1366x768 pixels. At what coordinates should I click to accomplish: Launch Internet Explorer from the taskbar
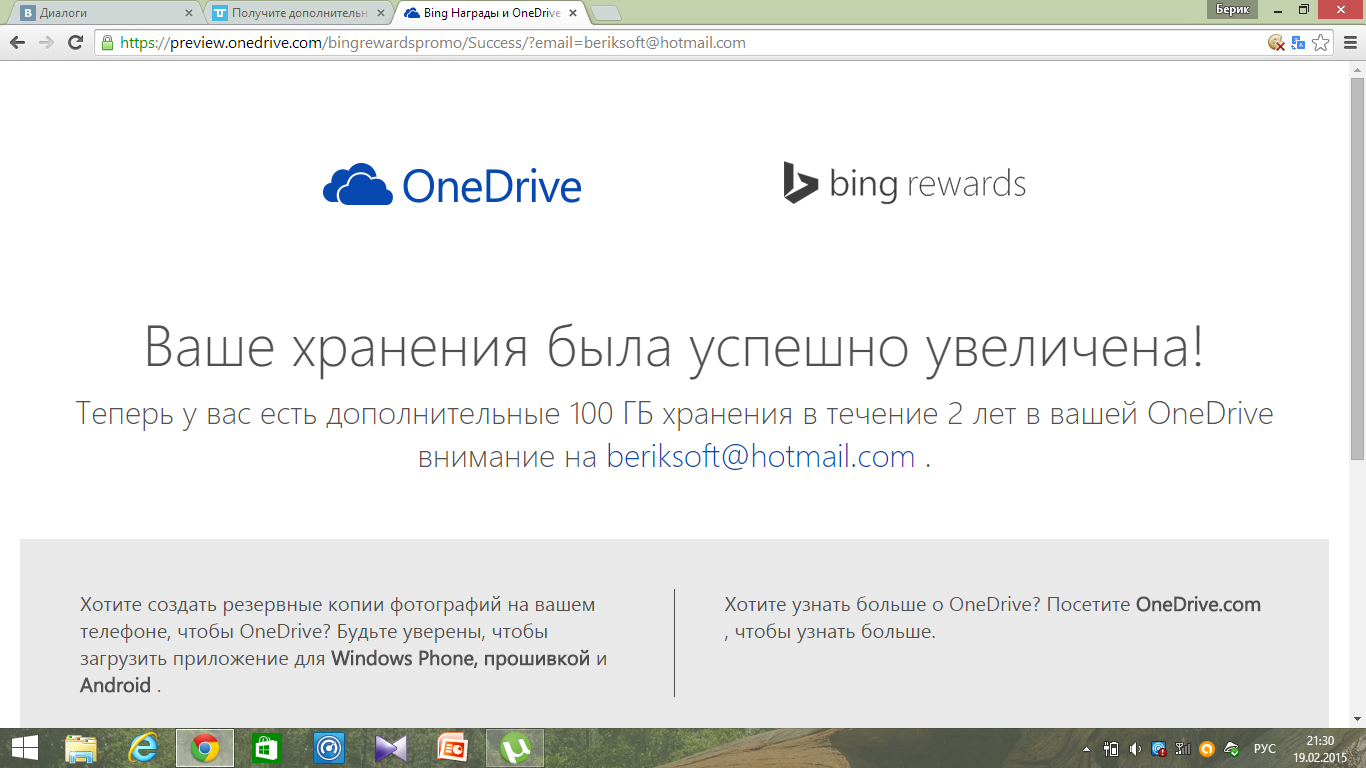click(x=143, y=748)
